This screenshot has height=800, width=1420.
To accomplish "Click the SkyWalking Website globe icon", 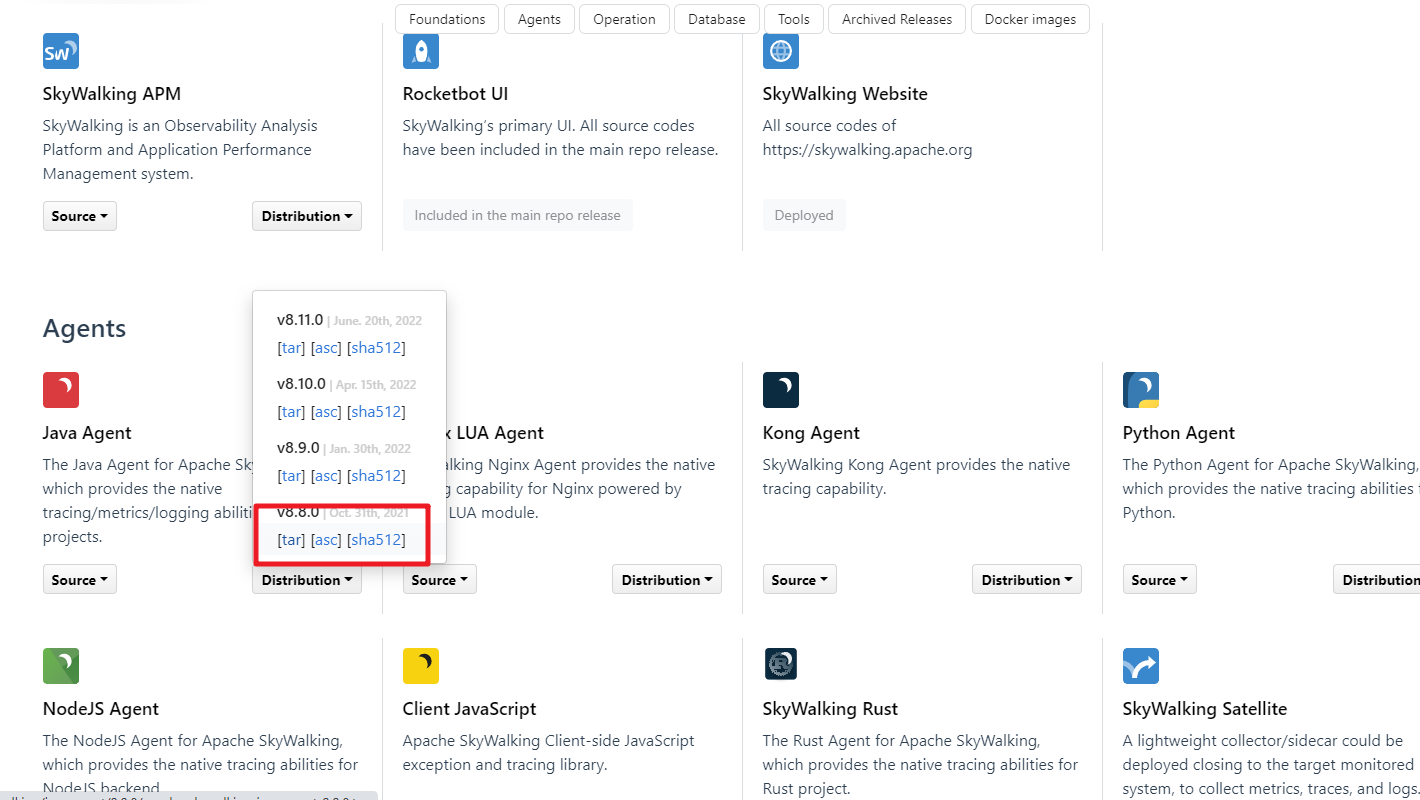I will [x=781, y=51].
